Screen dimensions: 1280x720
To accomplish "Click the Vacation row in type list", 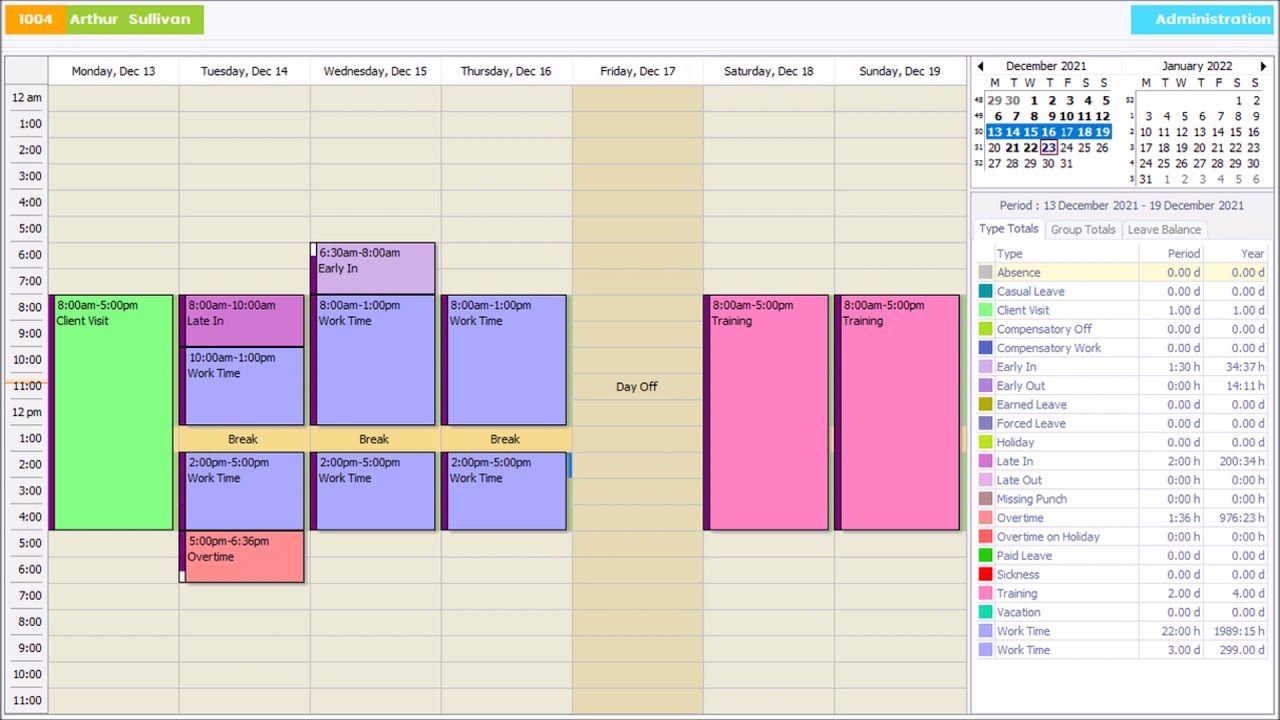I will tap(1018, 613).
